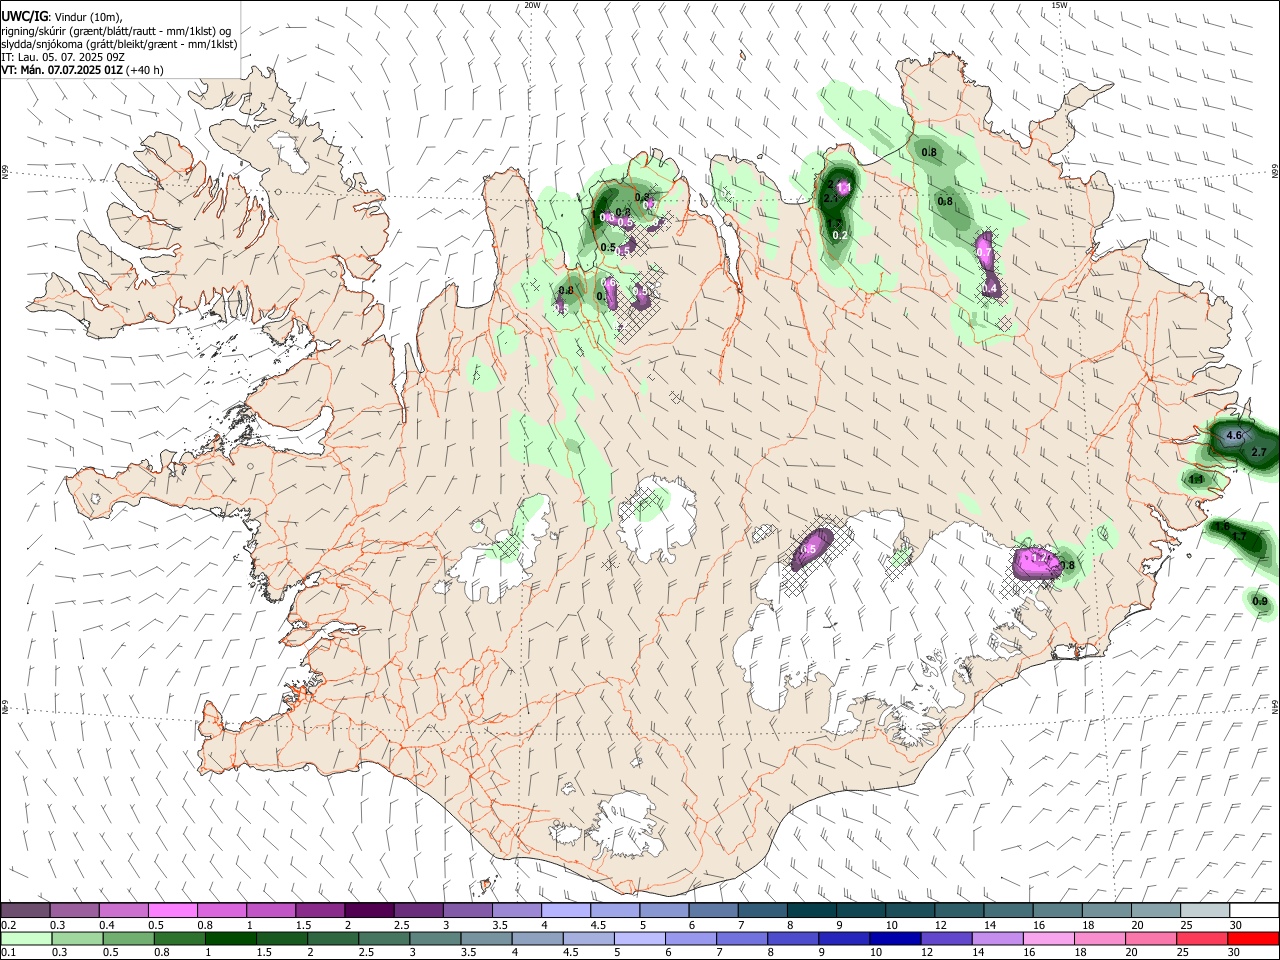Pick the hot pink 20 rain-scale swatch
Viewport: 1280px width, 960px height.
(x=1151, y=938)
